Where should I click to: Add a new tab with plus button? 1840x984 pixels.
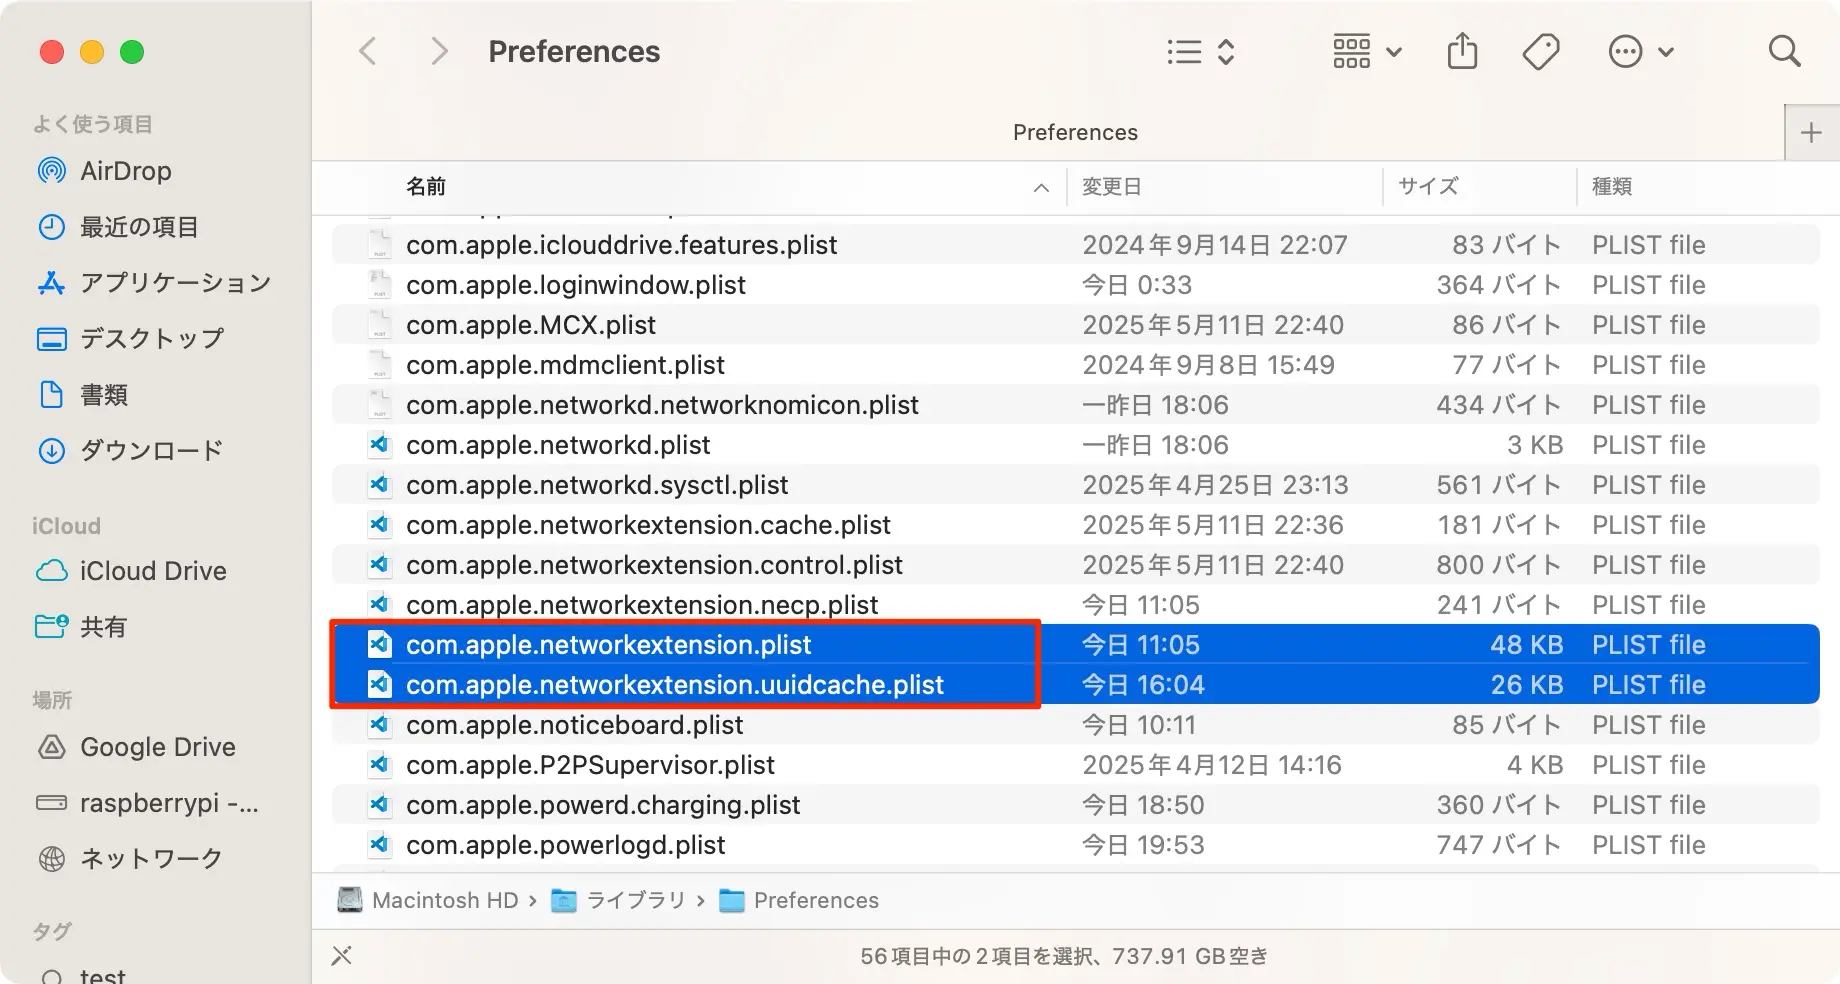coord(1811,133)
